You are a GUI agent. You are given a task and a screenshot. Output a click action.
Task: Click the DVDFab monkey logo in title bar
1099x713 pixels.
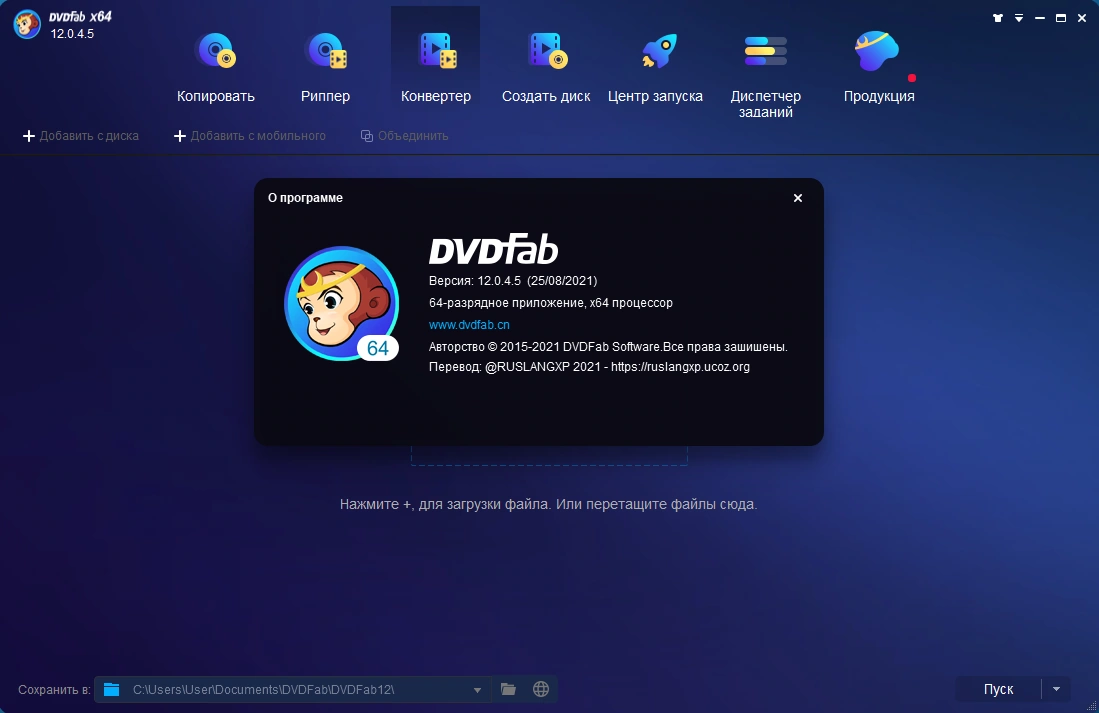(x=27, y=25)
